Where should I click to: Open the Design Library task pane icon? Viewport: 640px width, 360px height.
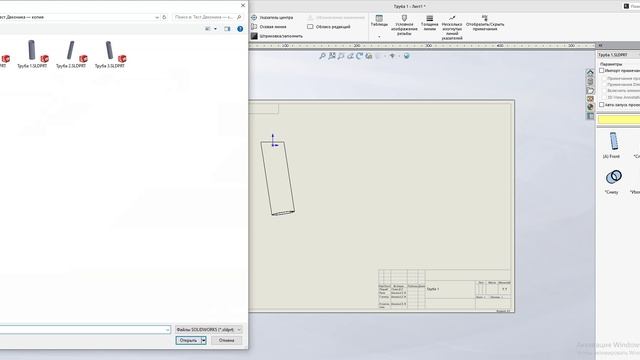(x=590, y=82)
